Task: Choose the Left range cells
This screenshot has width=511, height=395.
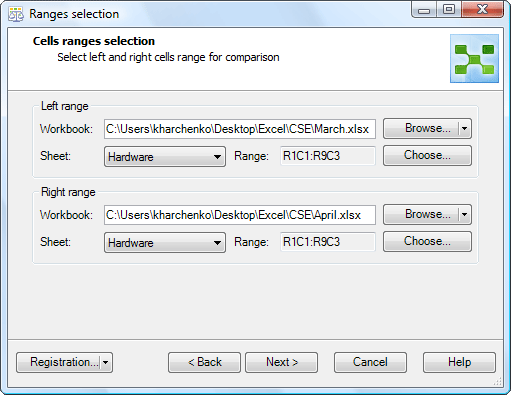Action: pyautogui.click(x=427, y=155)
